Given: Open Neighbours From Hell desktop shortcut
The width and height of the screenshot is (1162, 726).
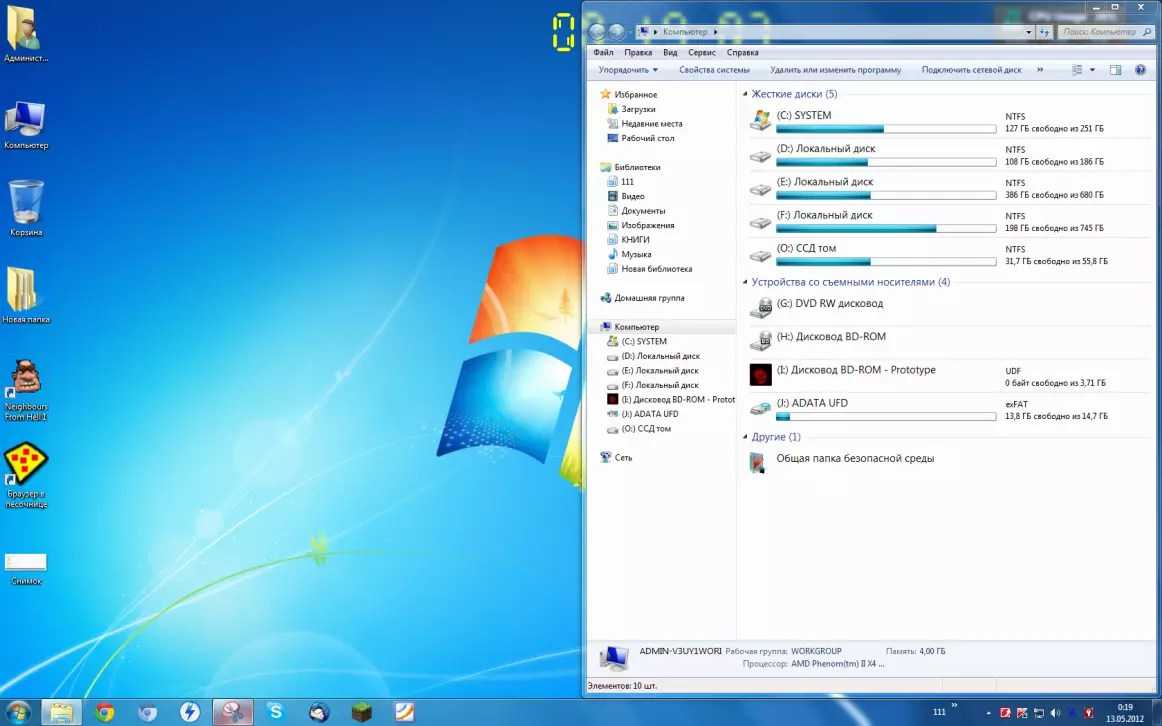Looking at the screenshot, I should 26,381.
